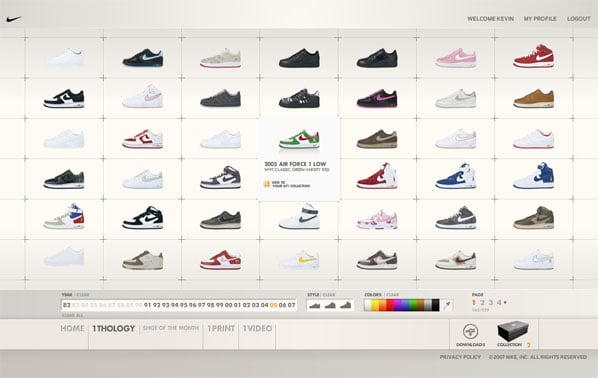The image size is (598, 378).
Task: Pick the red color swatch
Action: coord(390,305)
